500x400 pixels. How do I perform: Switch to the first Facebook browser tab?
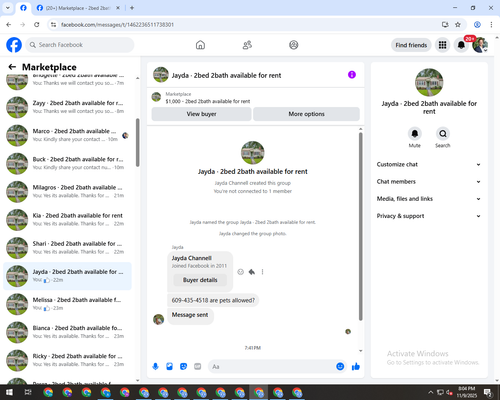23,8
